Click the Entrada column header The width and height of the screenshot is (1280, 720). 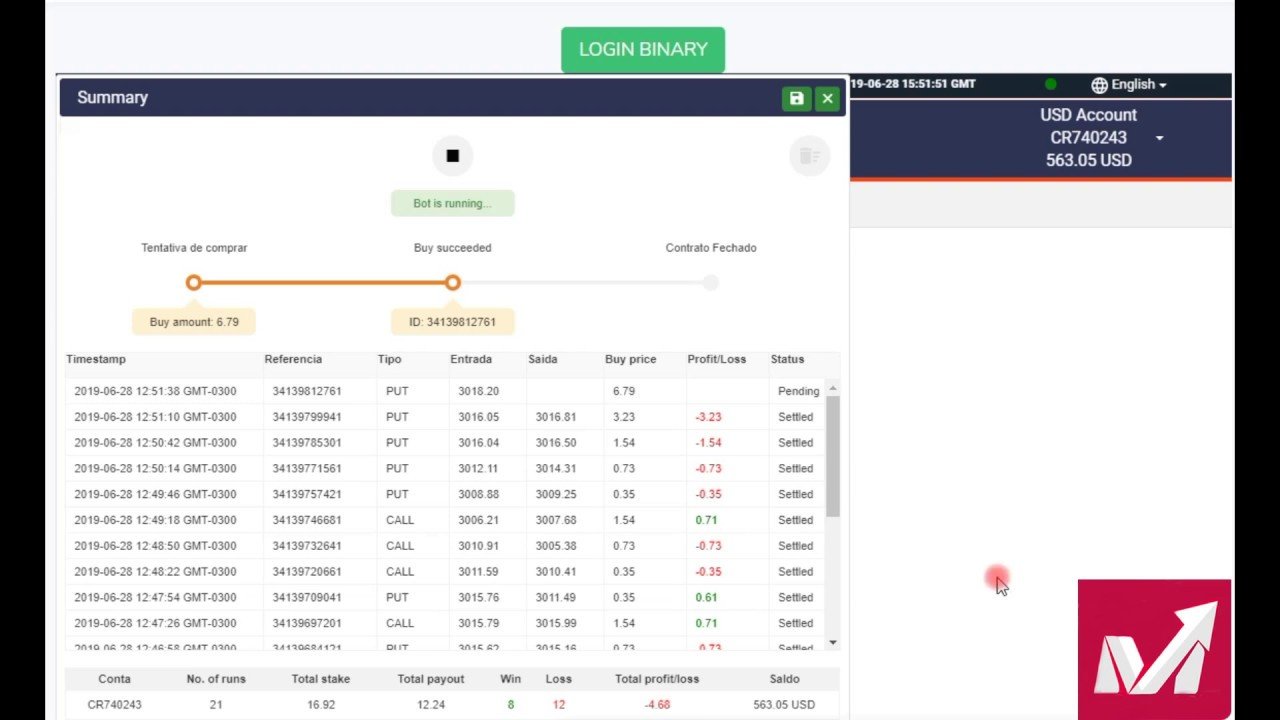pos(471,359)
